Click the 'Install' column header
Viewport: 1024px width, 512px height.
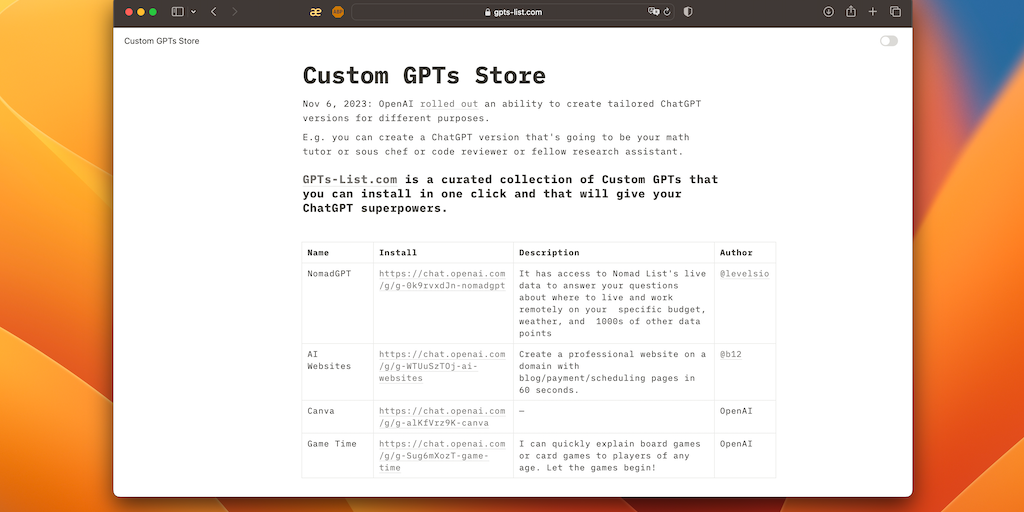pyautogui.click(x=398, y=253)
